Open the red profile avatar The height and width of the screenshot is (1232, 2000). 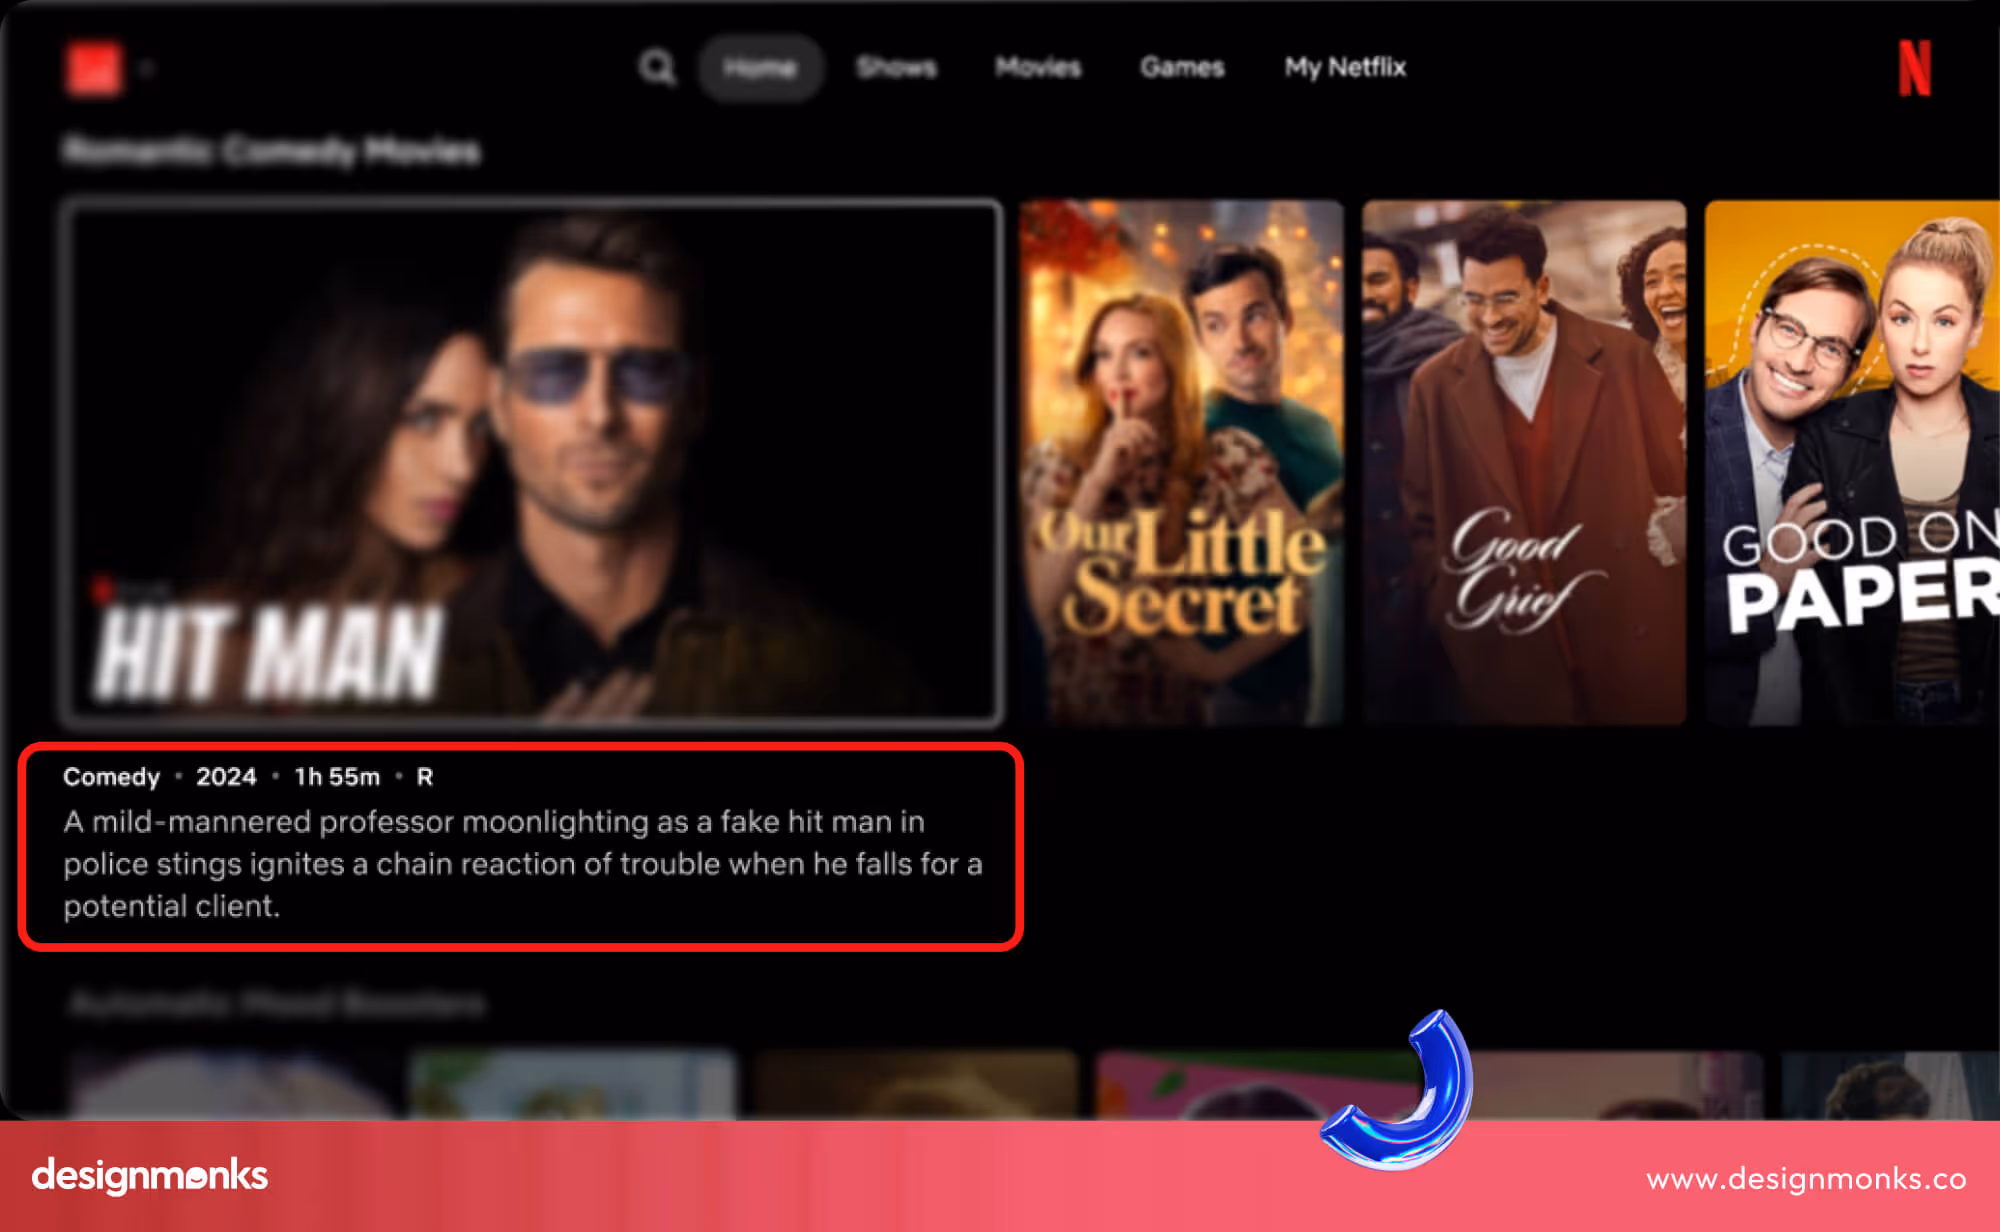(93, 68)
